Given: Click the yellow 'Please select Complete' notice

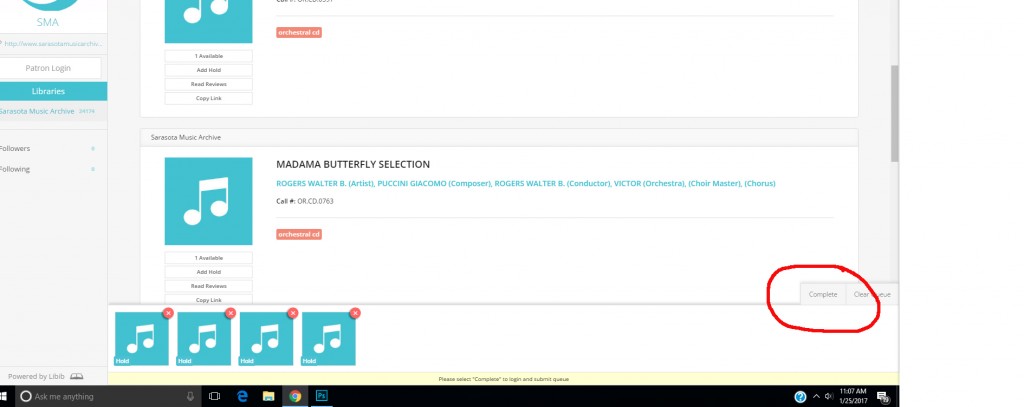Looking at the screenshot, I should tap(504, 379).
